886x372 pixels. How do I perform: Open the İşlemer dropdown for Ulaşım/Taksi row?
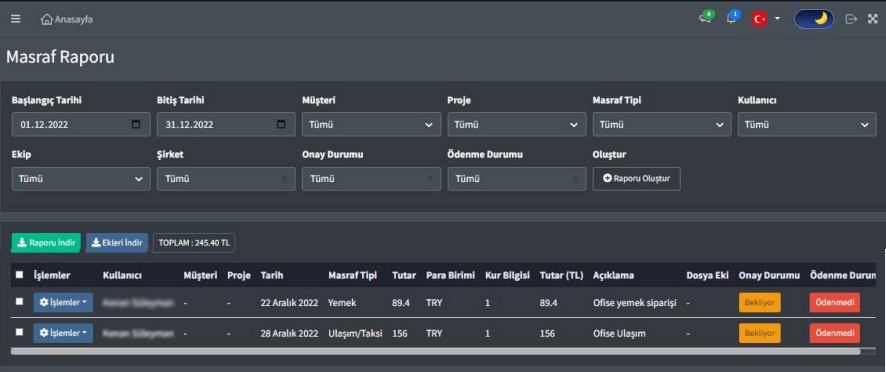[63, 333]
